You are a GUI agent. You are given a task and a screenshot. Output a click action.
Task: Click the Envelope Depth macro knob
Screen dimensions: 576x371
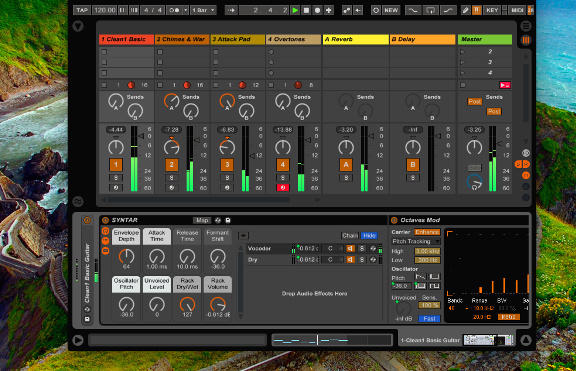pos(126,256)
